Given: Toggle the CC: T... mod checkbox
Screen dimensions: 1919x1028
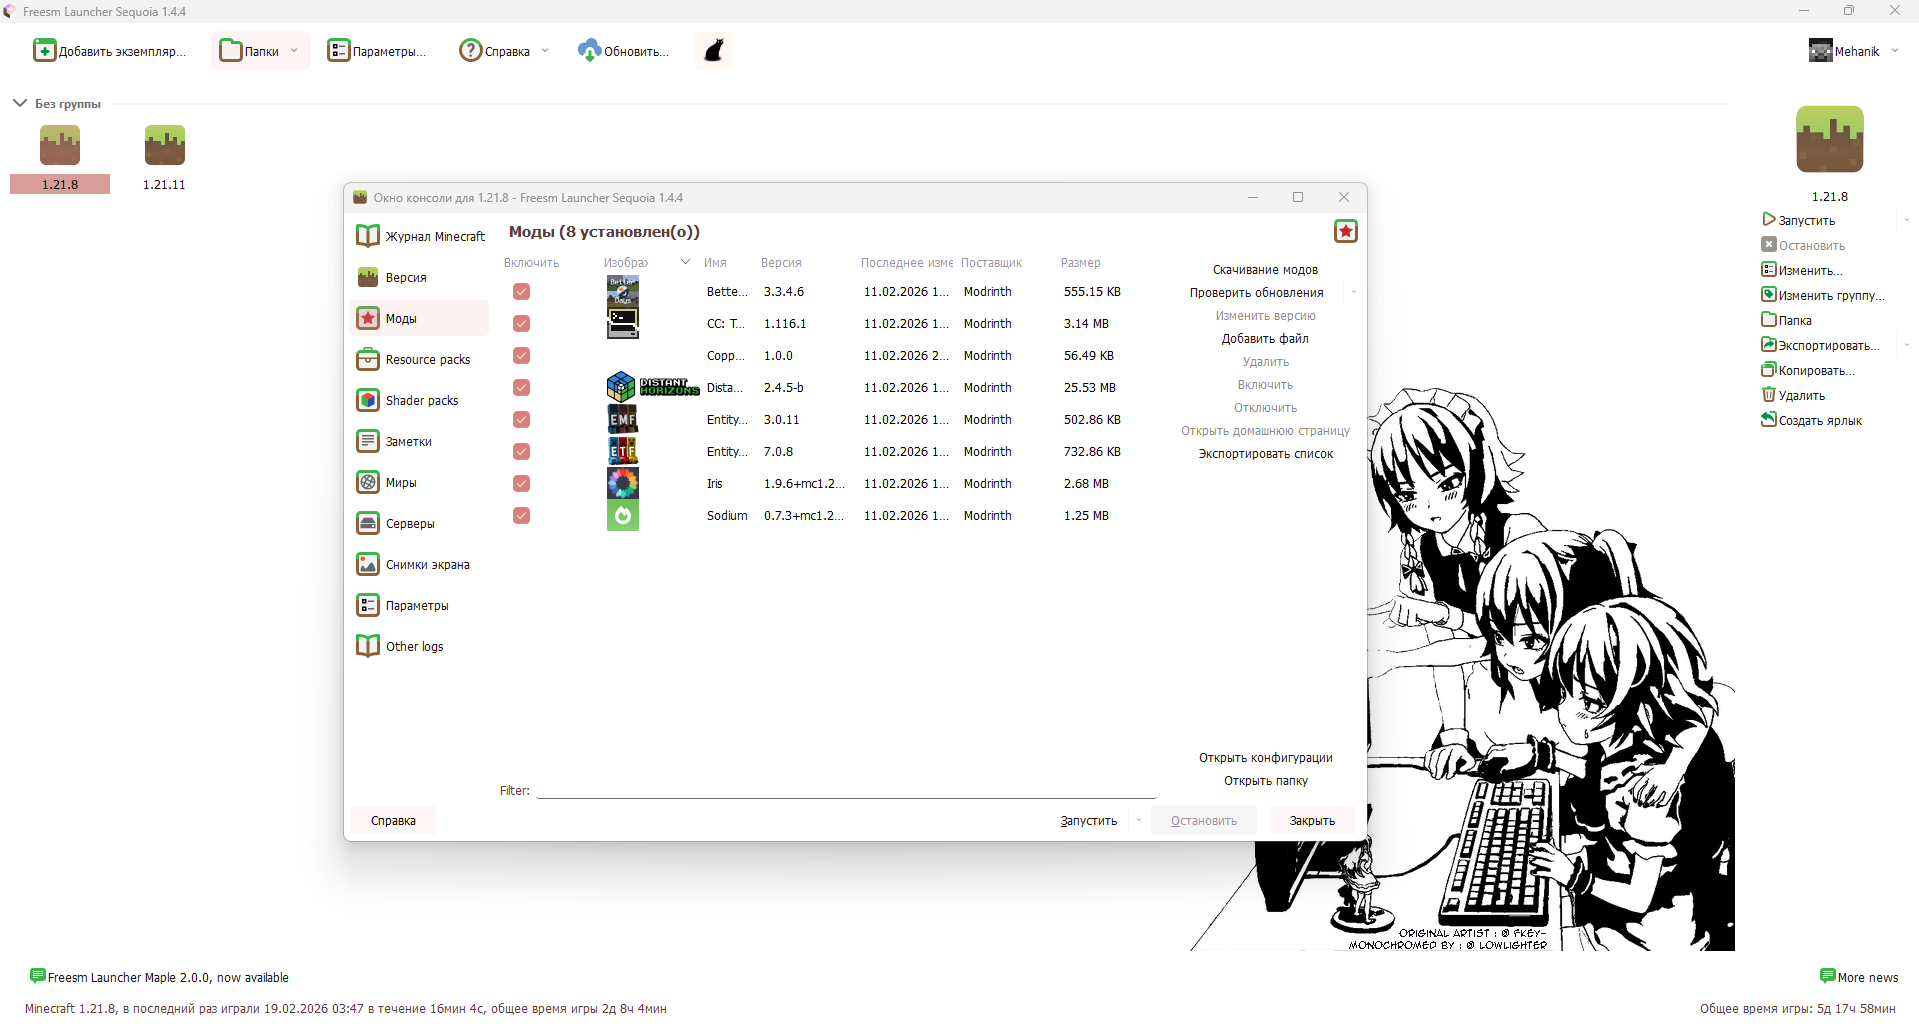Looking at the screenshot, I should [x=521, y=323].
